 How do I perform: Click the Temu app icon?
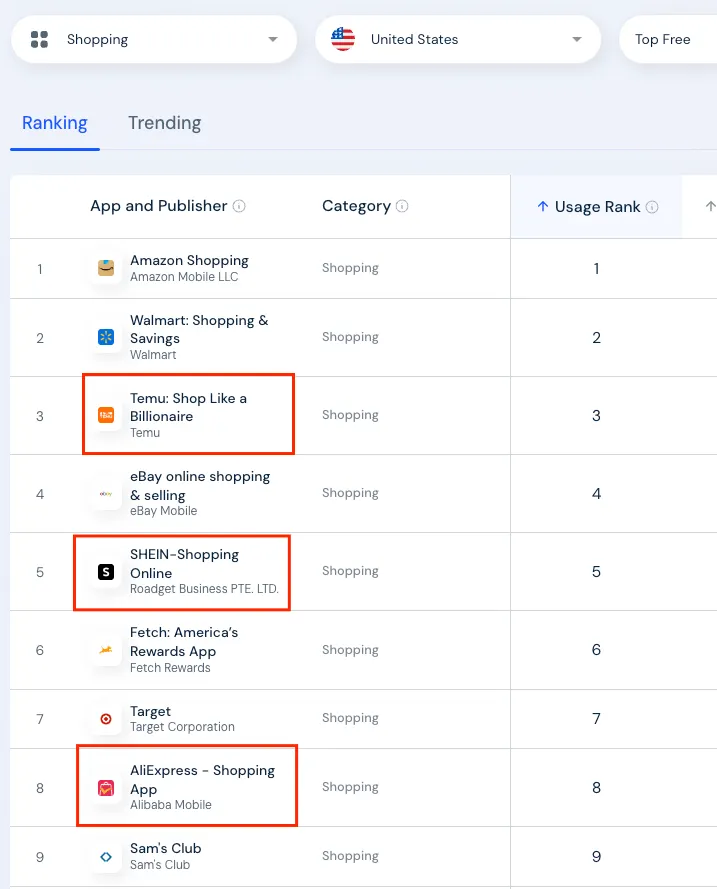106,415
